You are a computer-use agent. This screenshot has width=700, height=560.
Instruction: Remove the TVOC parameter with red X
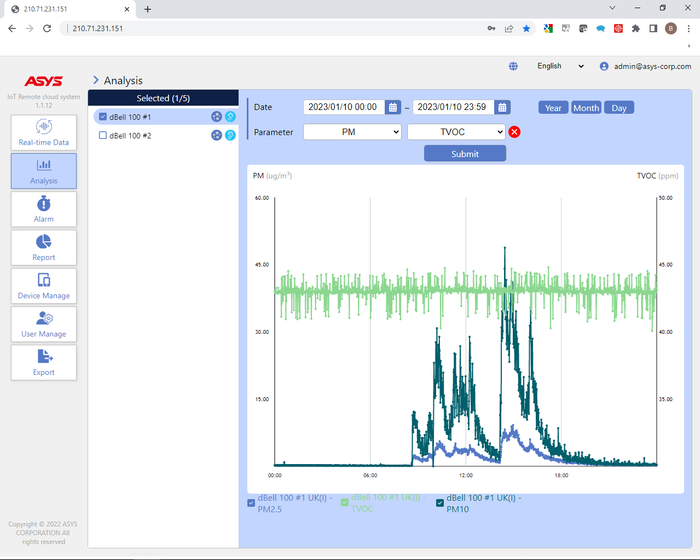515,132
